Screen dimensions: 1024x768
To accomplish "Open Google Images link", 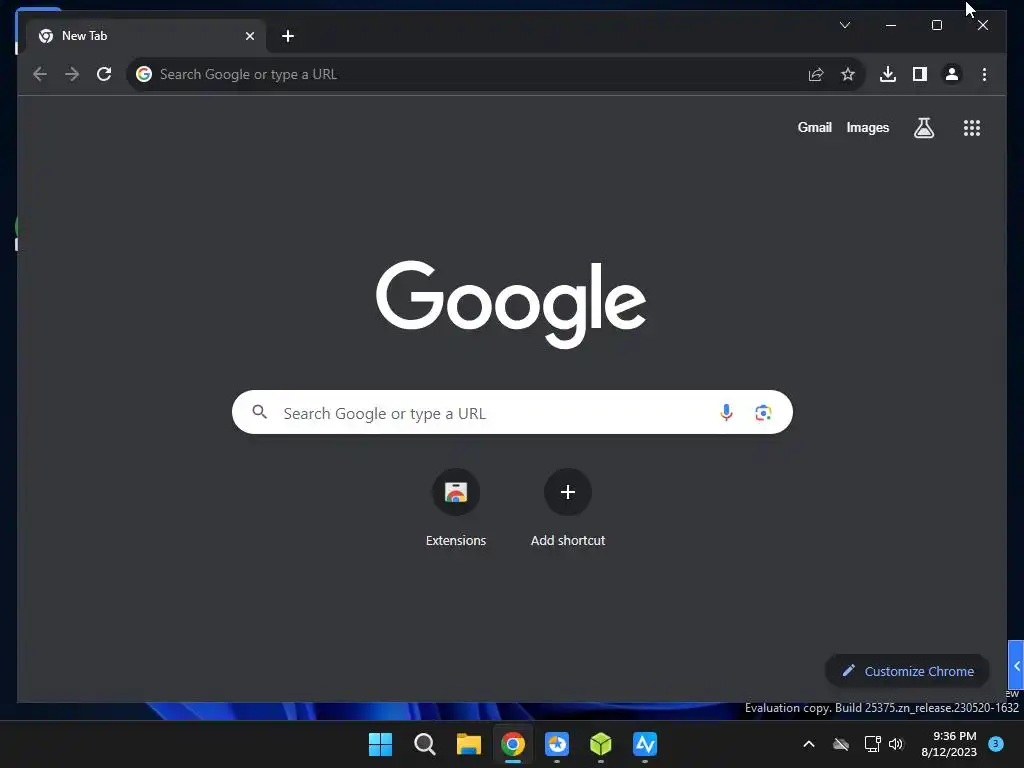I will tap(867, 128).
